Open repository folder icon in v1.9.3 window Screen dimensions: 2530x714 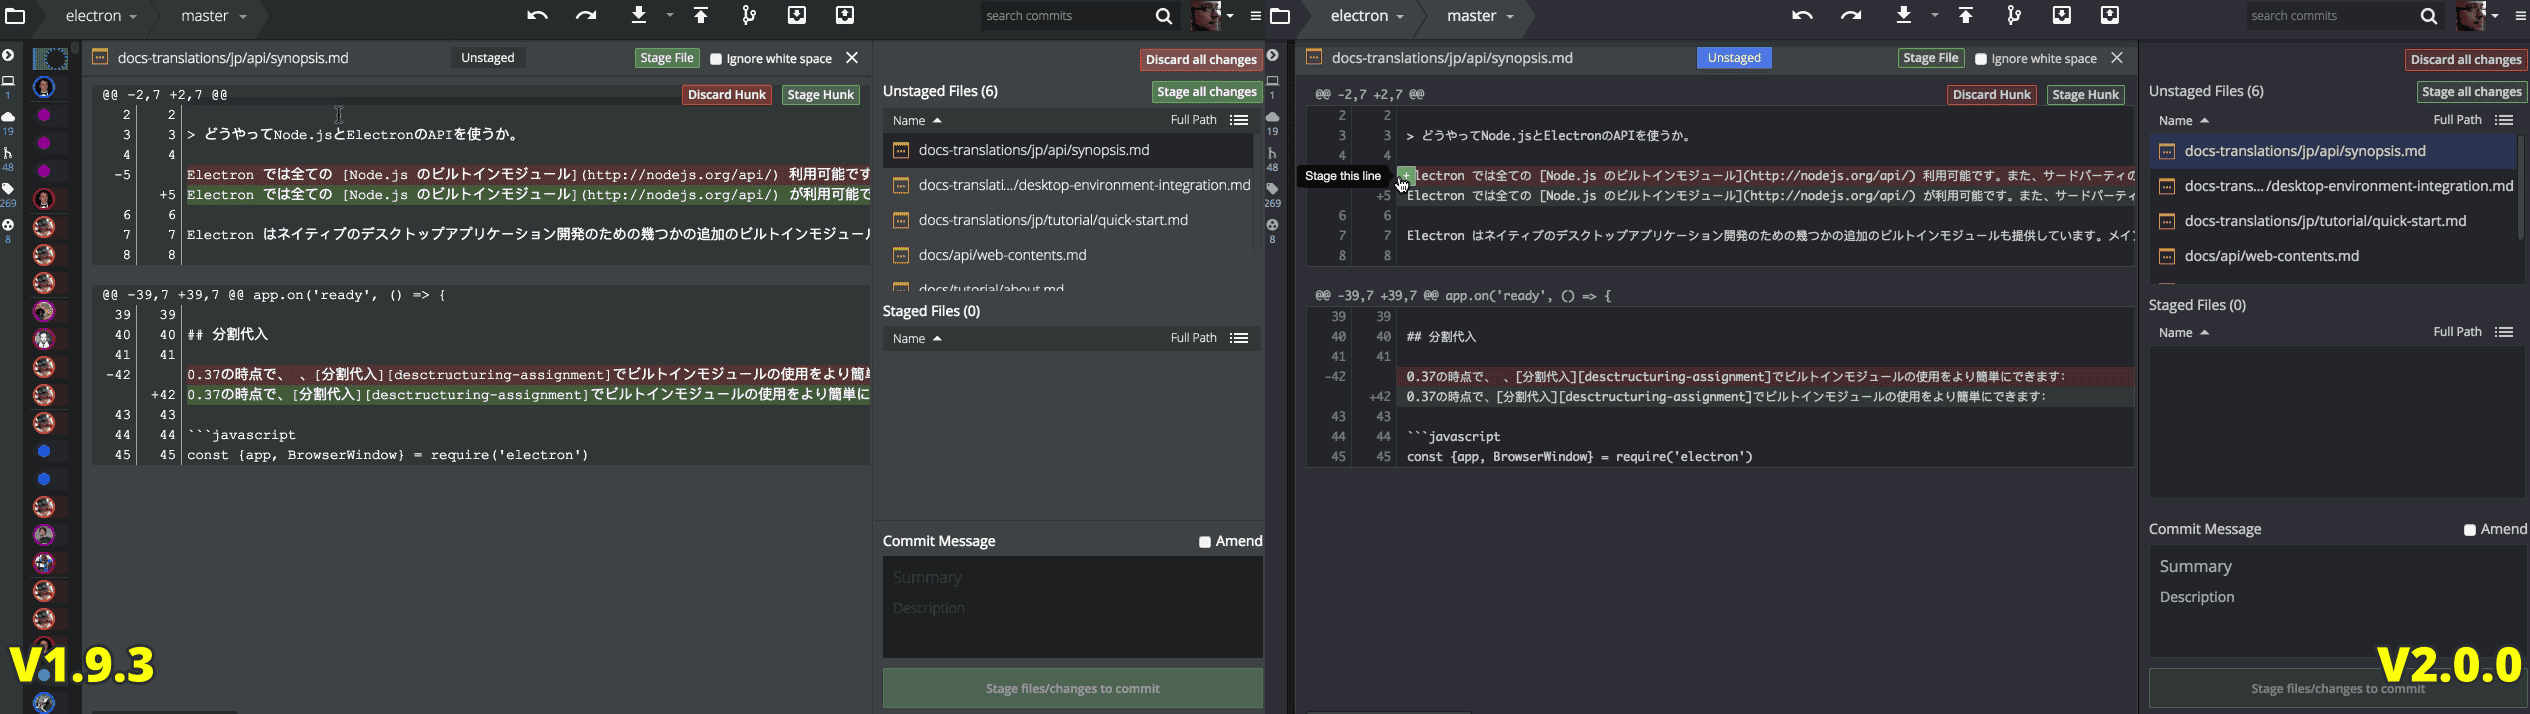click(15, 16)
